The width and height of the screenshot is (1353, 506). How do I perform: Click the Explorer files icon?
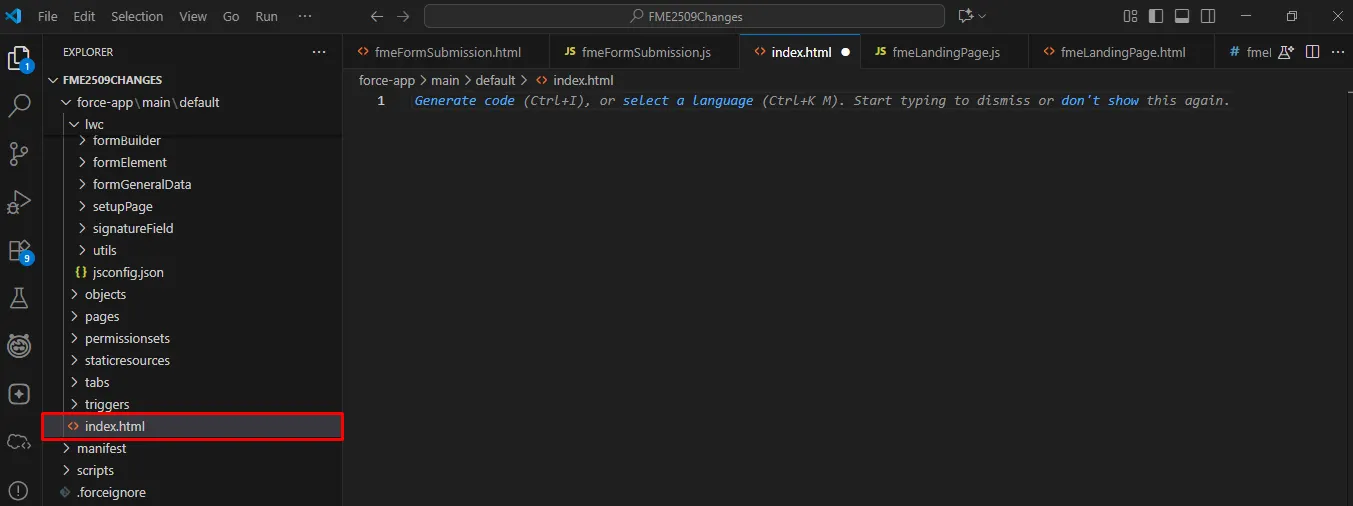[19, 59]
